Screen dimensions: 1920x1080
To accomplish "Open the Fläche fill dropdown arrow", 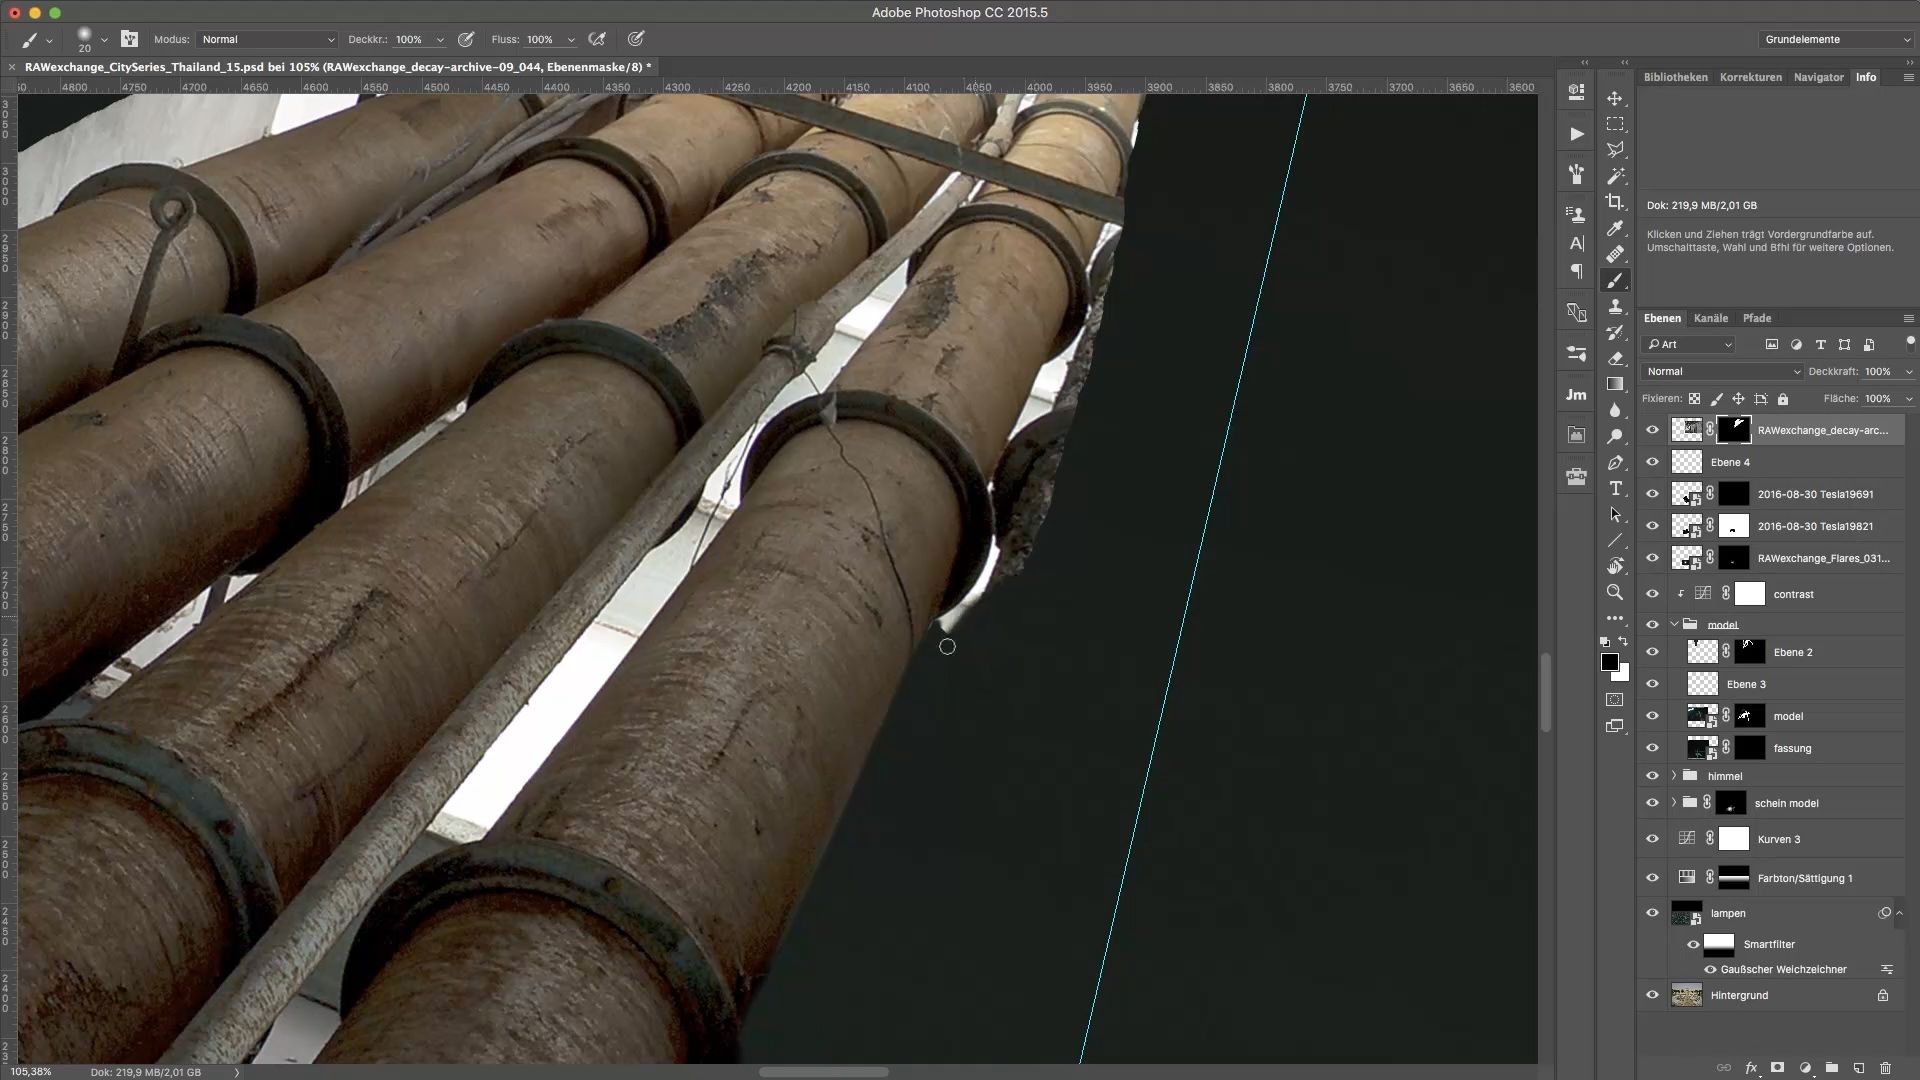I will point(1909,399).
